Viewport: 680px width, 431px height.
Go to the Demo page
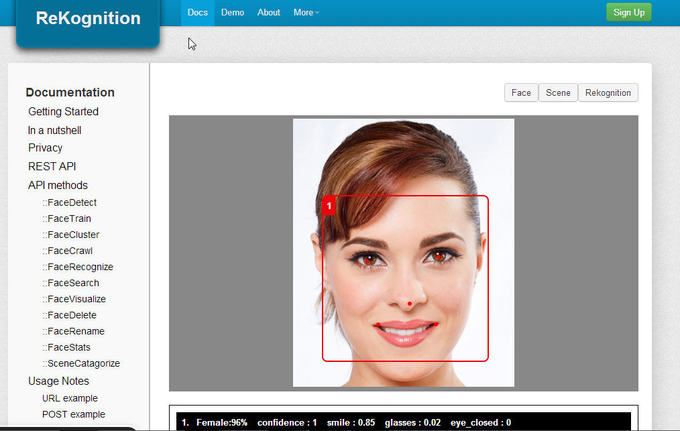[232, 13]
